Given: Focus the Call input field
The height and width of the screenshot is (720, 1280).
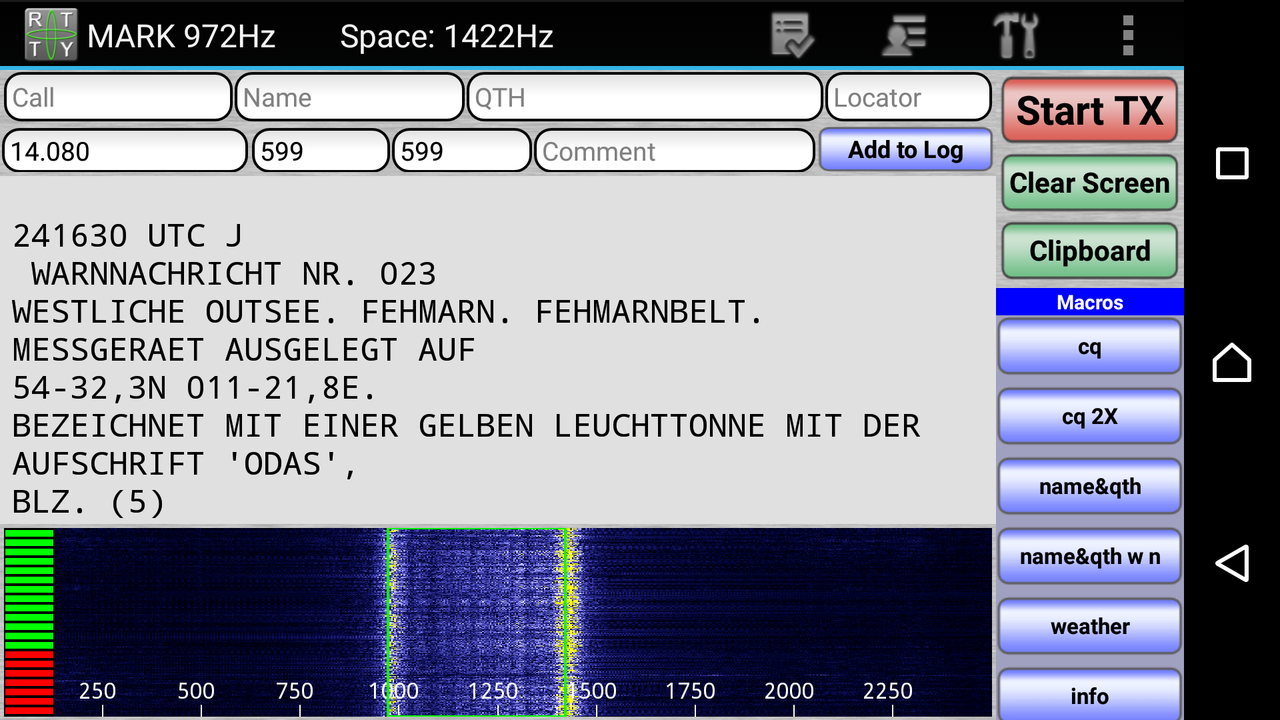Looking at the screenshot, I should tap(118, 98).
